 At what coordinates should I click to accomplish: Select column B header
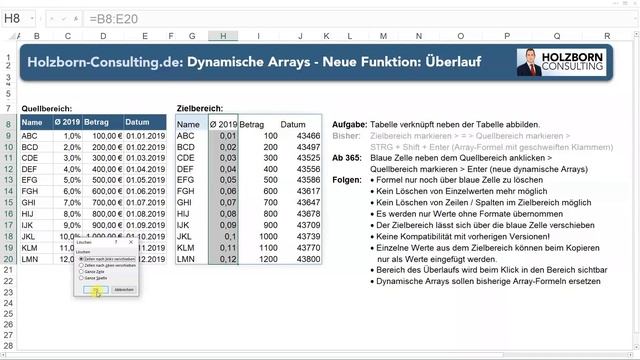tap(37, 36)
